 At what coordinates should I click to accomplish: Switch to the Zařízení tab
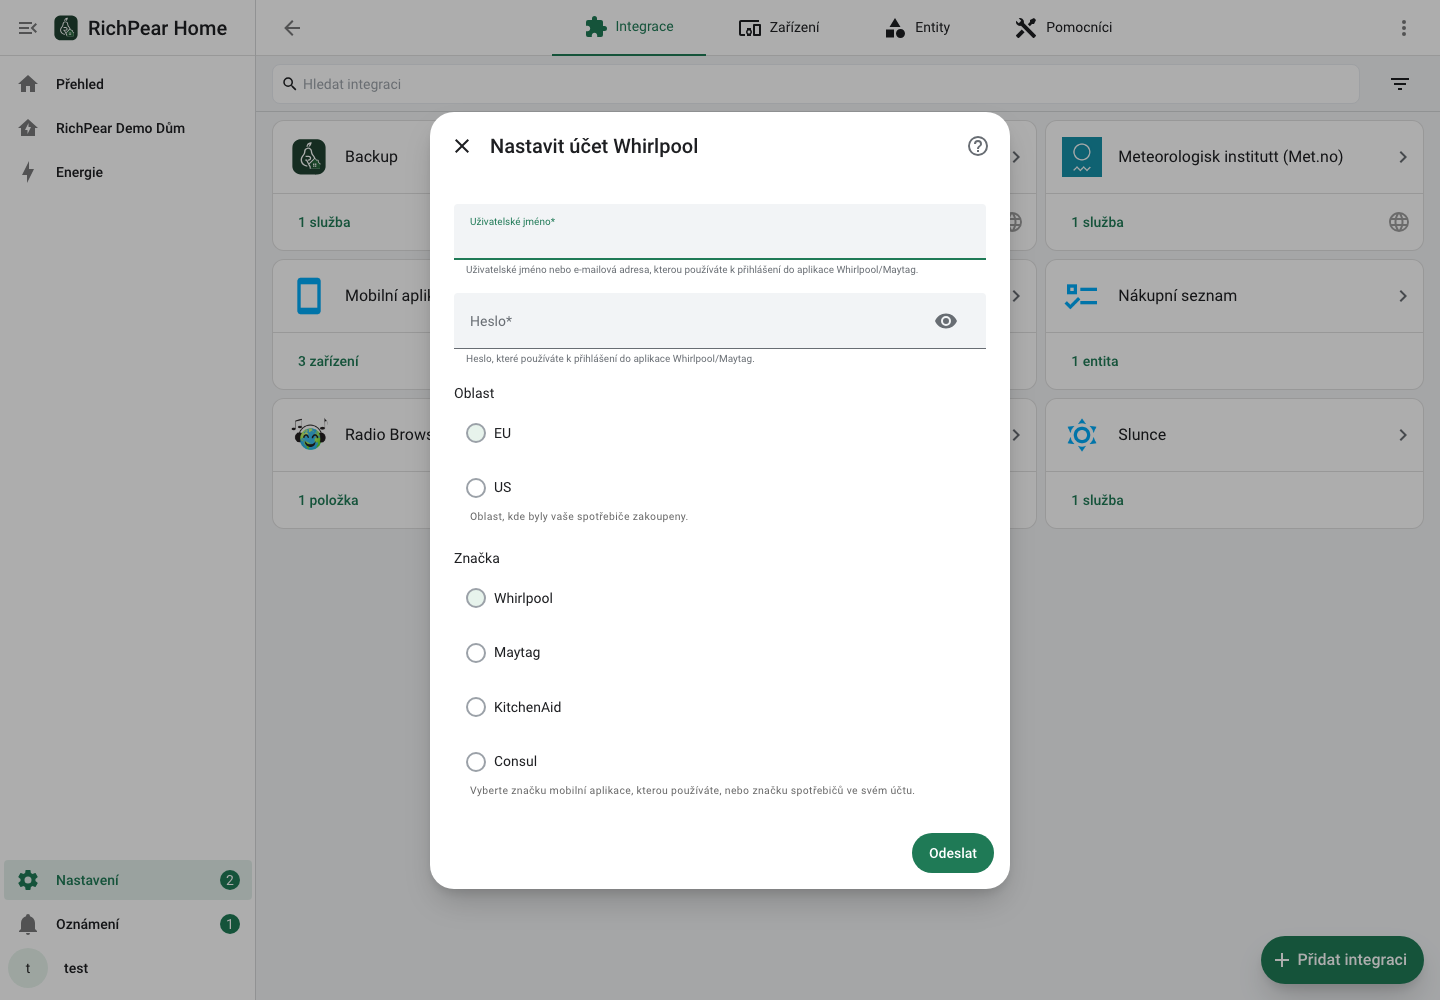pyautogui.click(x=779, y=28)
